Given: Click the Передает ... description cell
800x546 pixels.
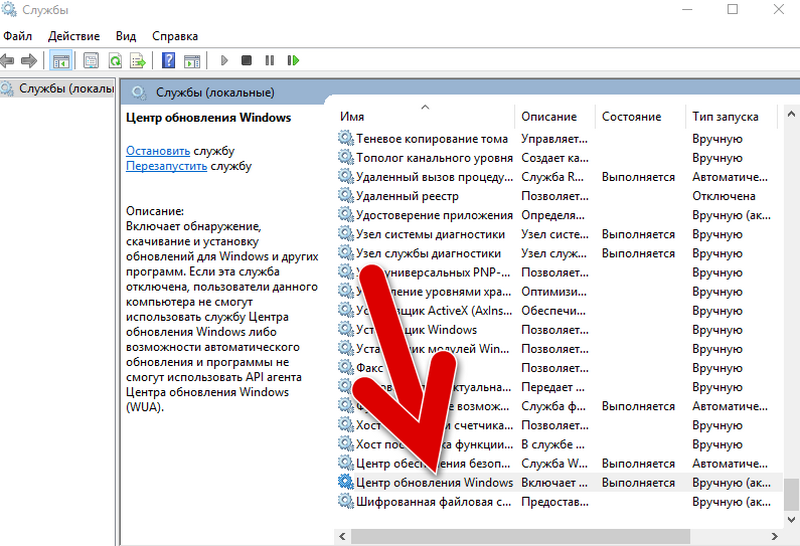Looking at the screenshot, I should coord(553,387).
